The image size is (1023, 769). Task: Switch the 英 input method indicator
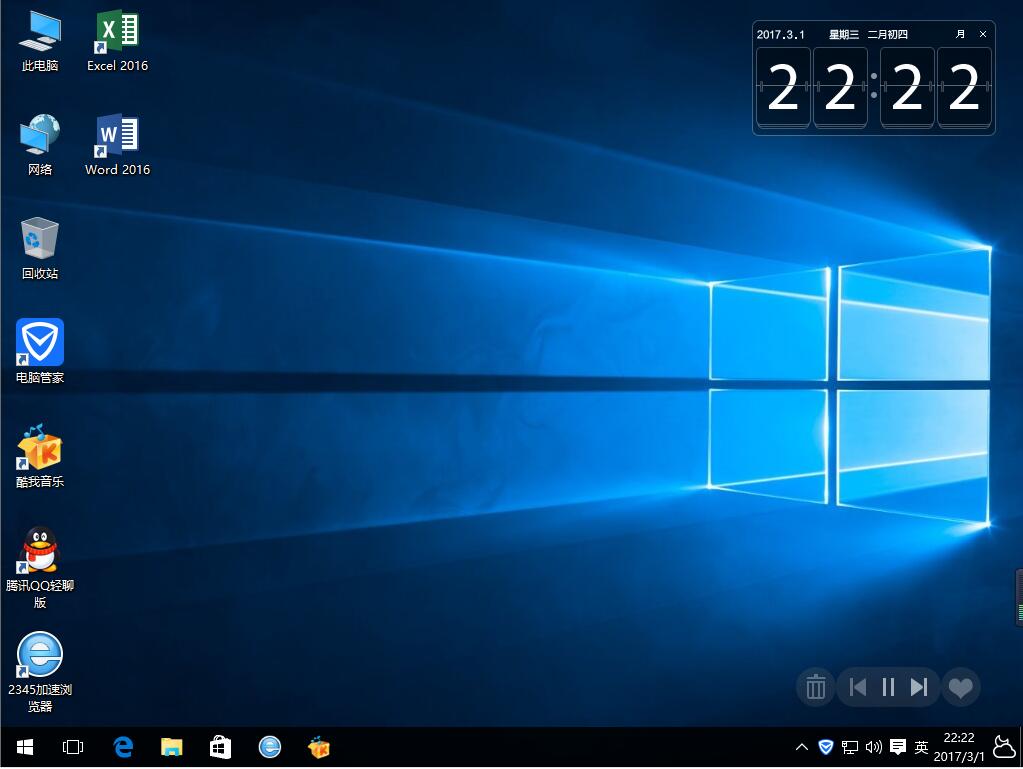(921, 747)
